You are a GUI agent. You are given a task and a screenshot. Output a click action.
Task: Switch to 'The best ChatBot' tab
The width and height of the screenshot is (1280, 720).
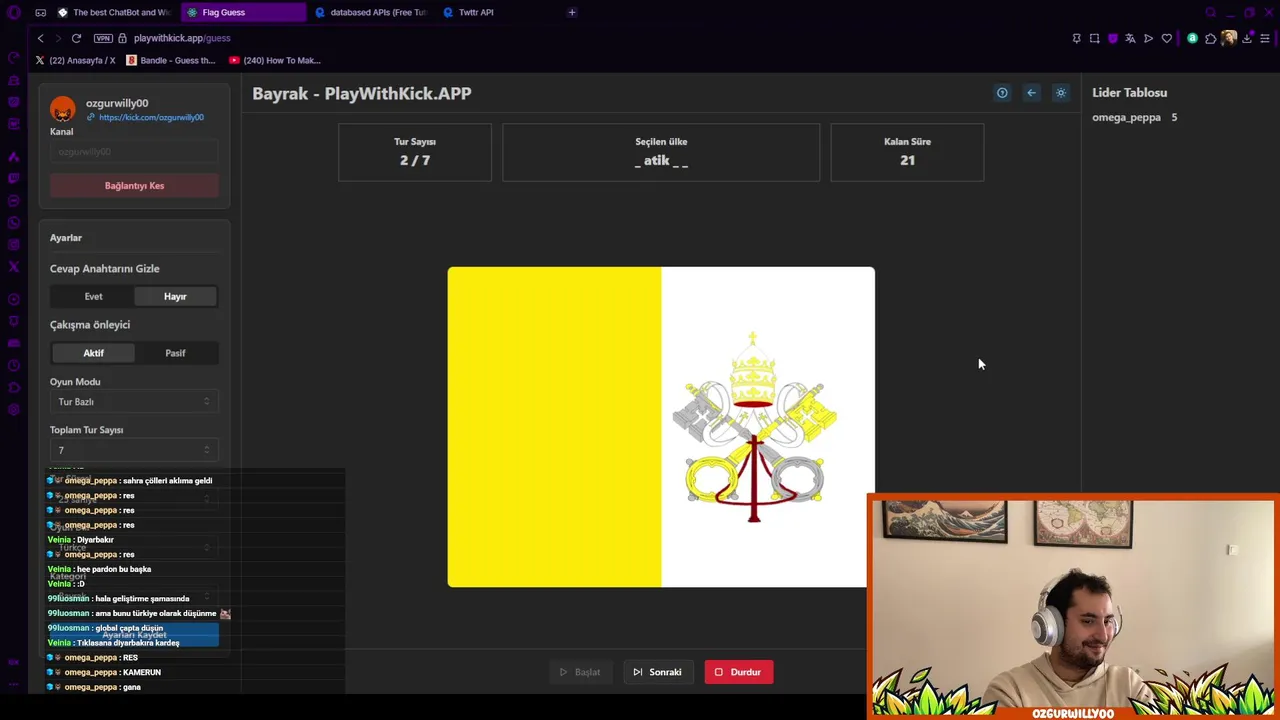(x=114, y=12)
